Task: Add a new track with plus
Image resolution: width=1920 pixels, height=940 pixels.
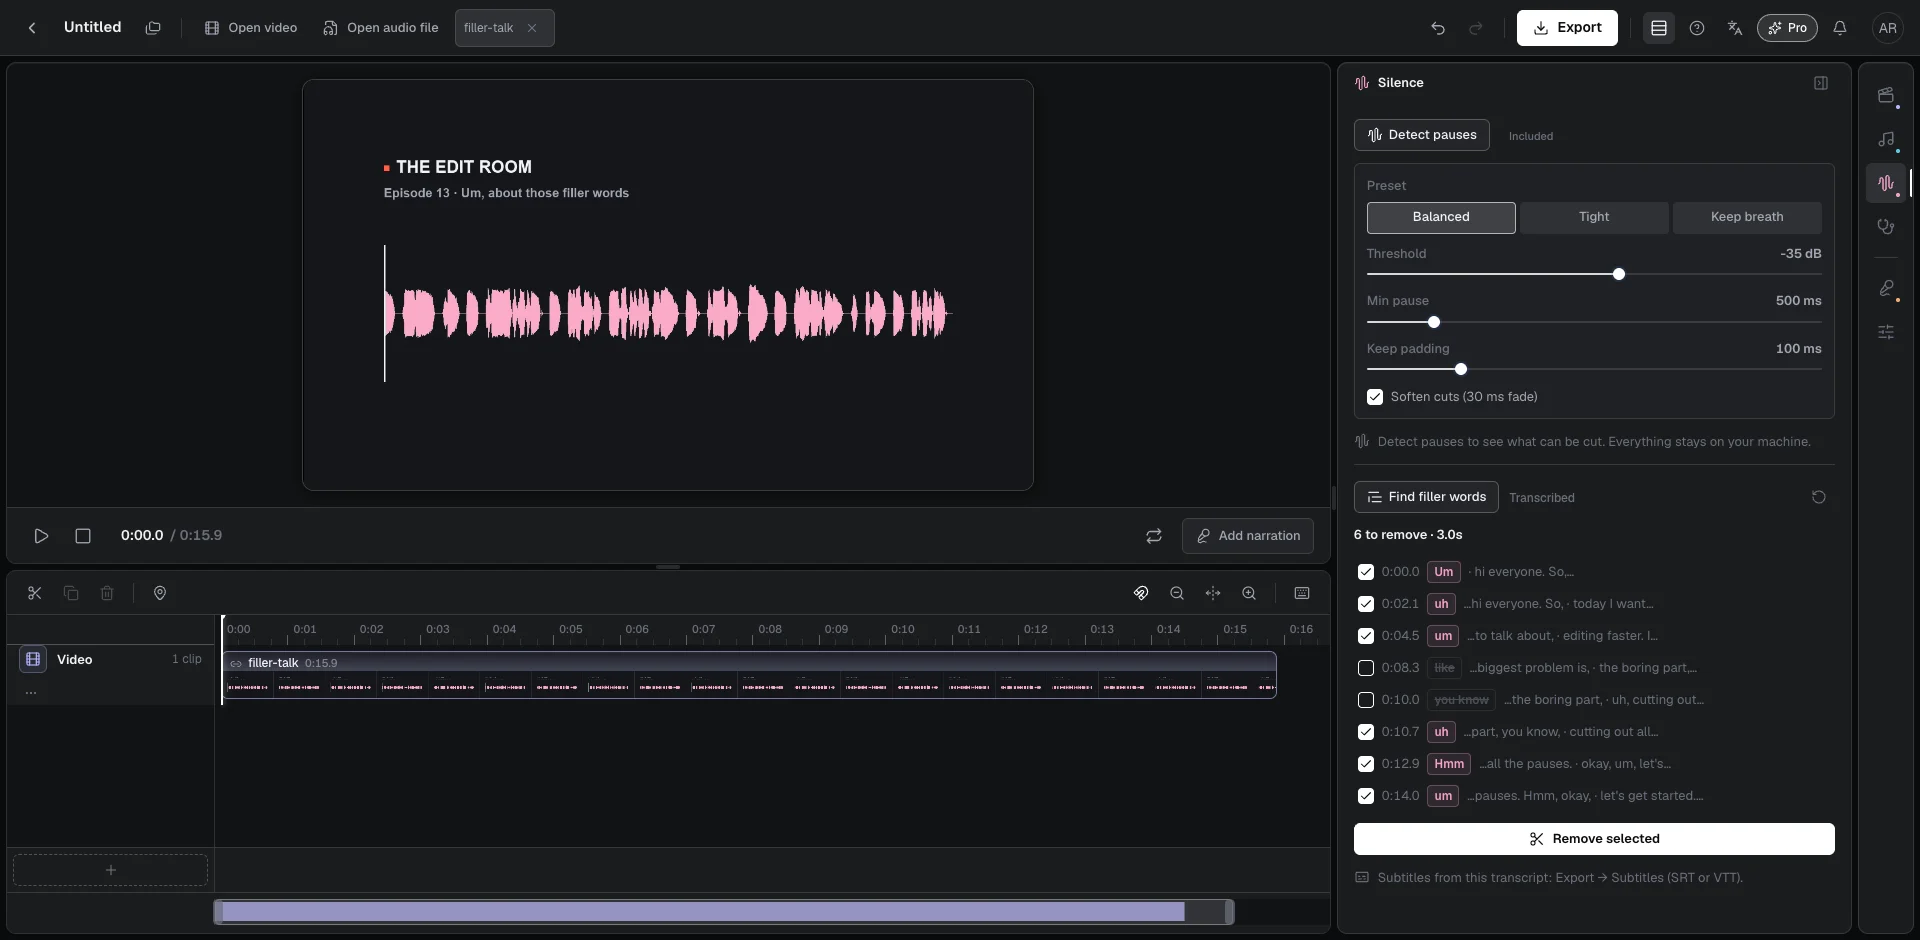Action: pyautogui.click(x=110, y=870)
